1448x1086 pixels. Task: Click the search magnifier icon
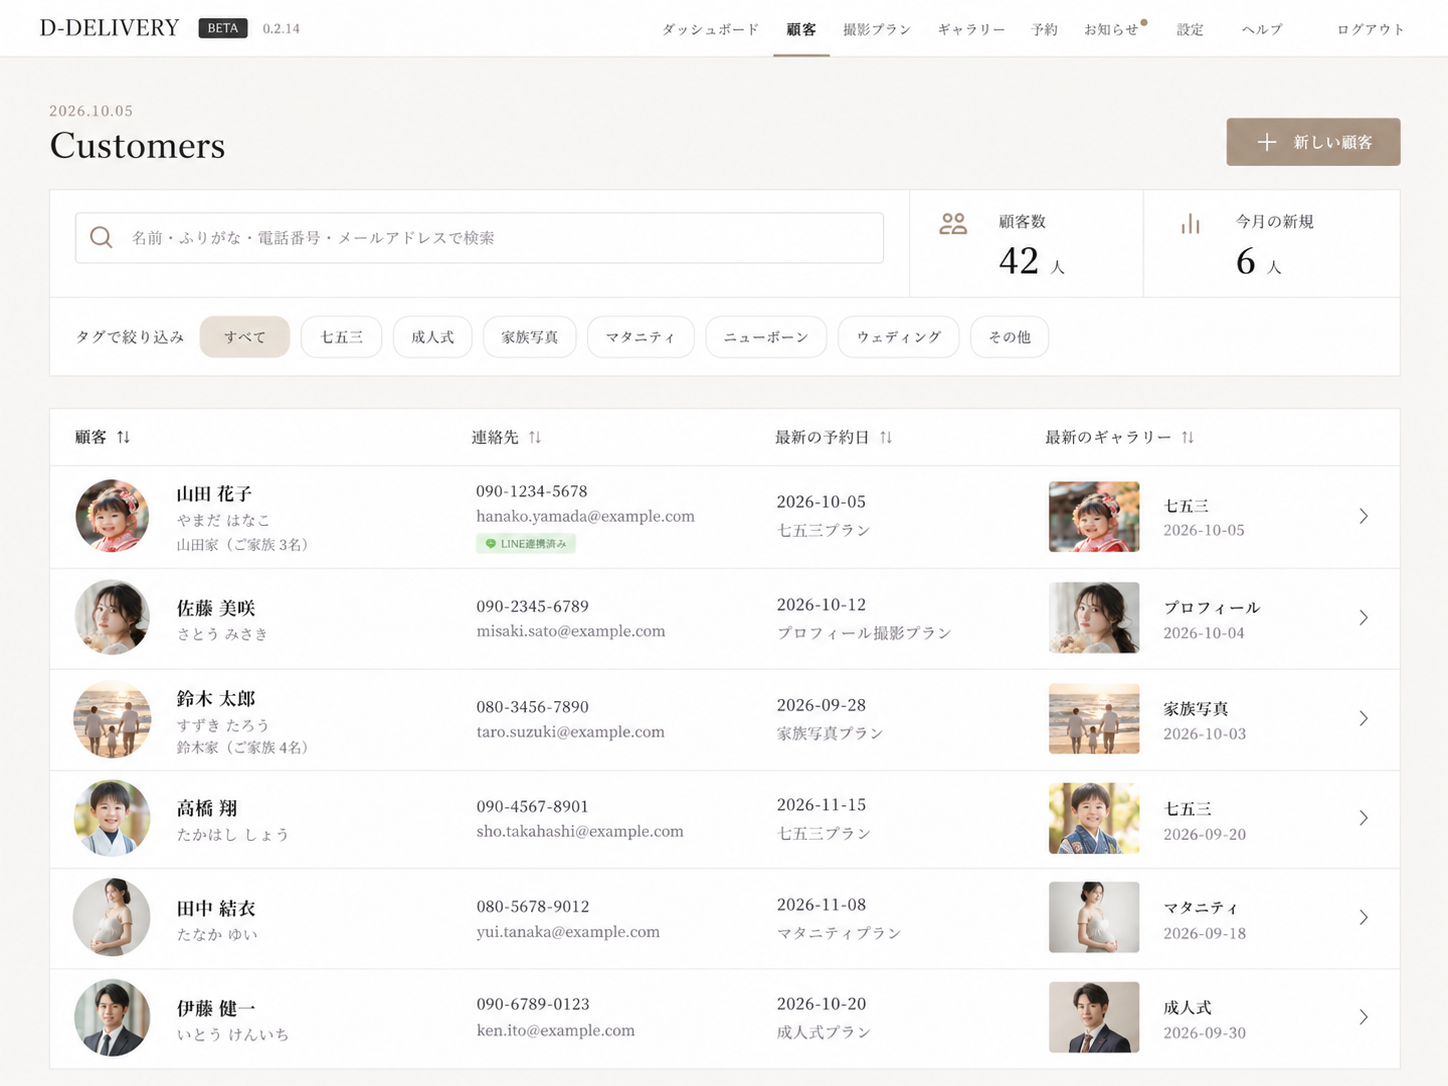[x=101, y=237]
